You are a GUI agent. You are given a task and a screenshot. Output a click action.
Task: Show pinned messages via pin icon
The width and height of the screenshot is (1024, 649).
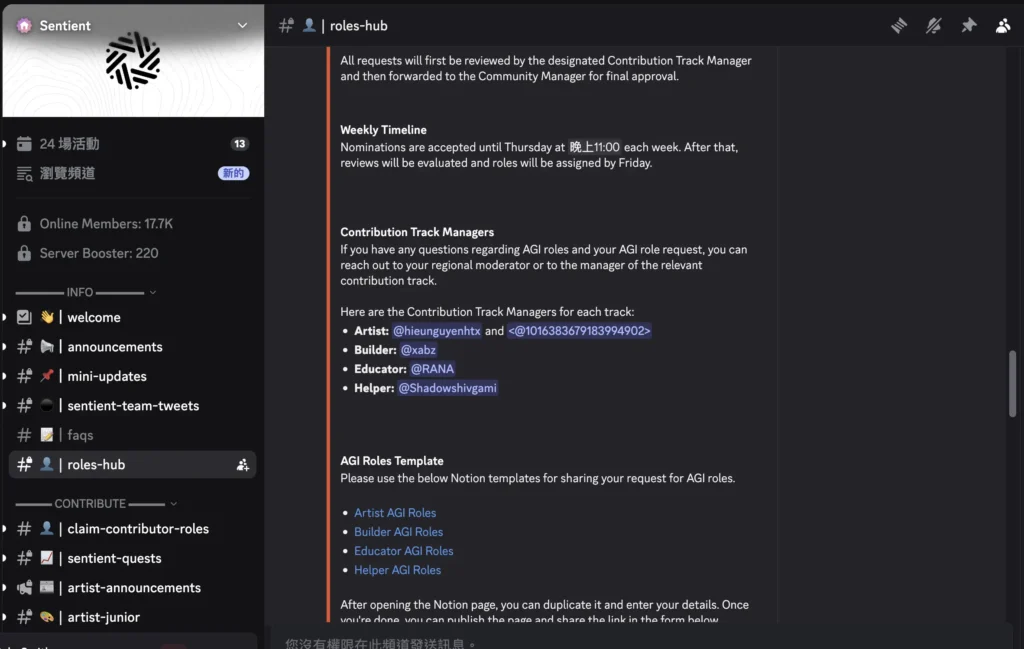[968, 25]
